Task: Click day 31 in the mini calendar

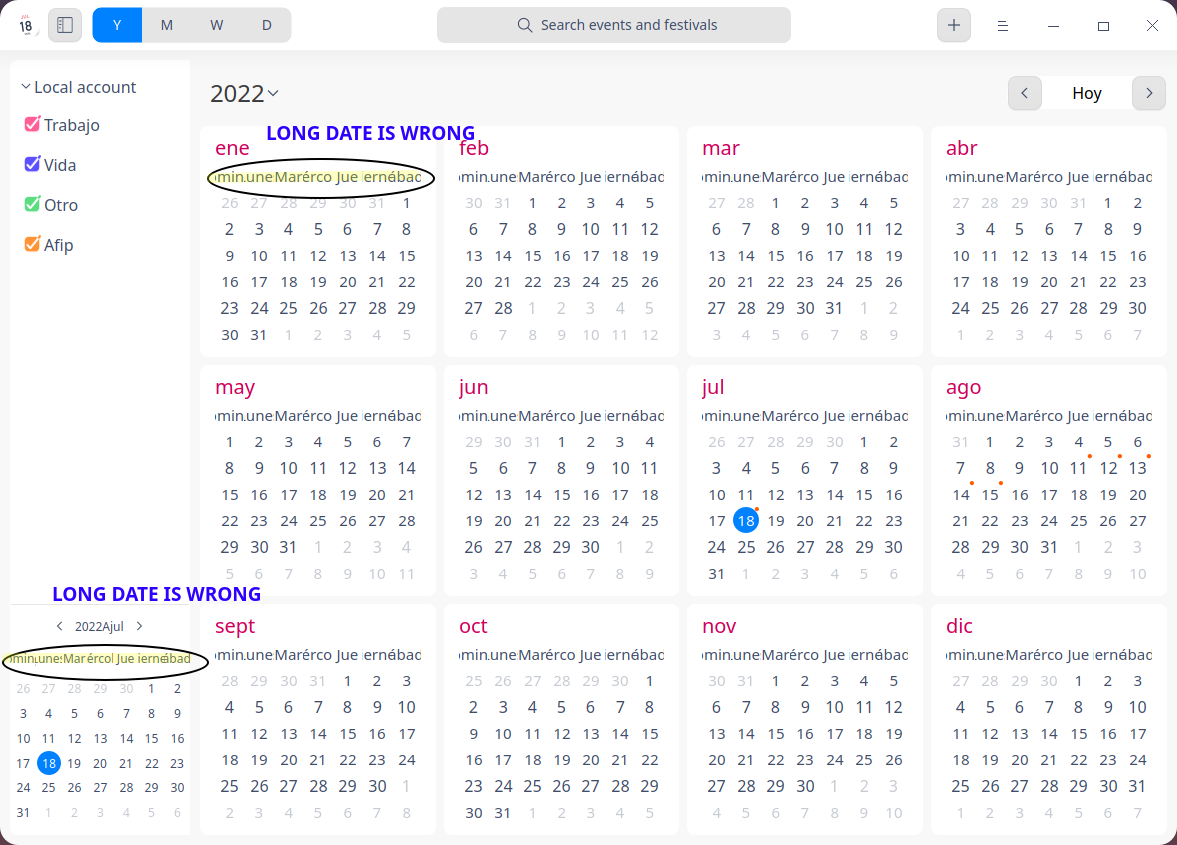Action: (23, 812)
